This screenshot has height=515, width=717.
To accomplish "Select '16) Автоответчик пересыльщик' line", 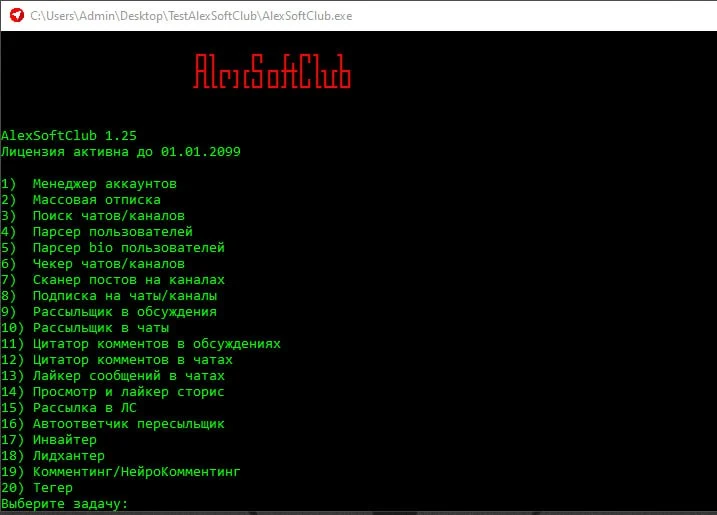I will pos(113,424).
